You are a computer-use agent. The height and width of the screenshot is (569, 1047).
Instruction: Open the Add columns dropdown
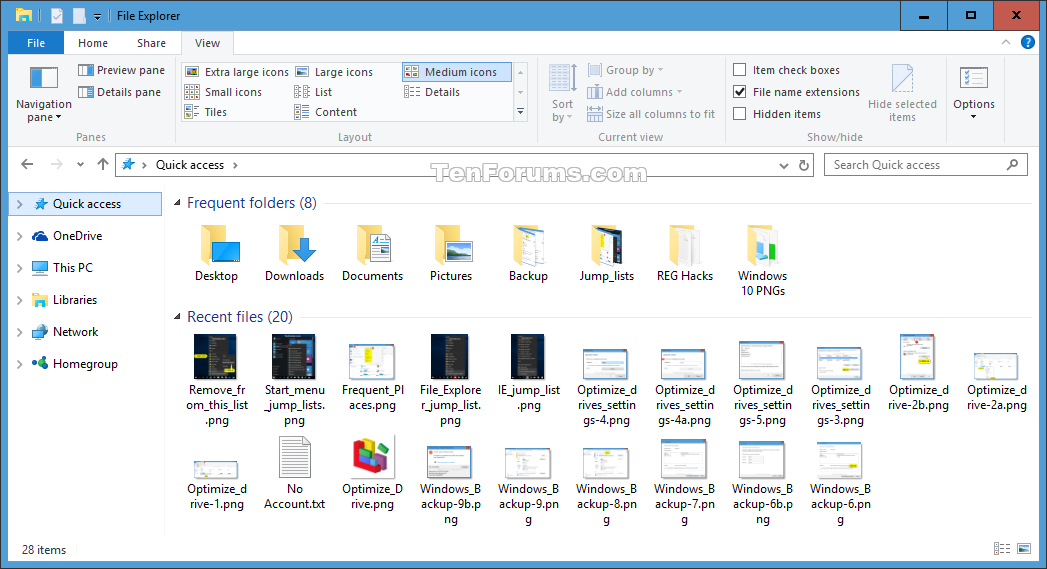click(x=634, y=92)
